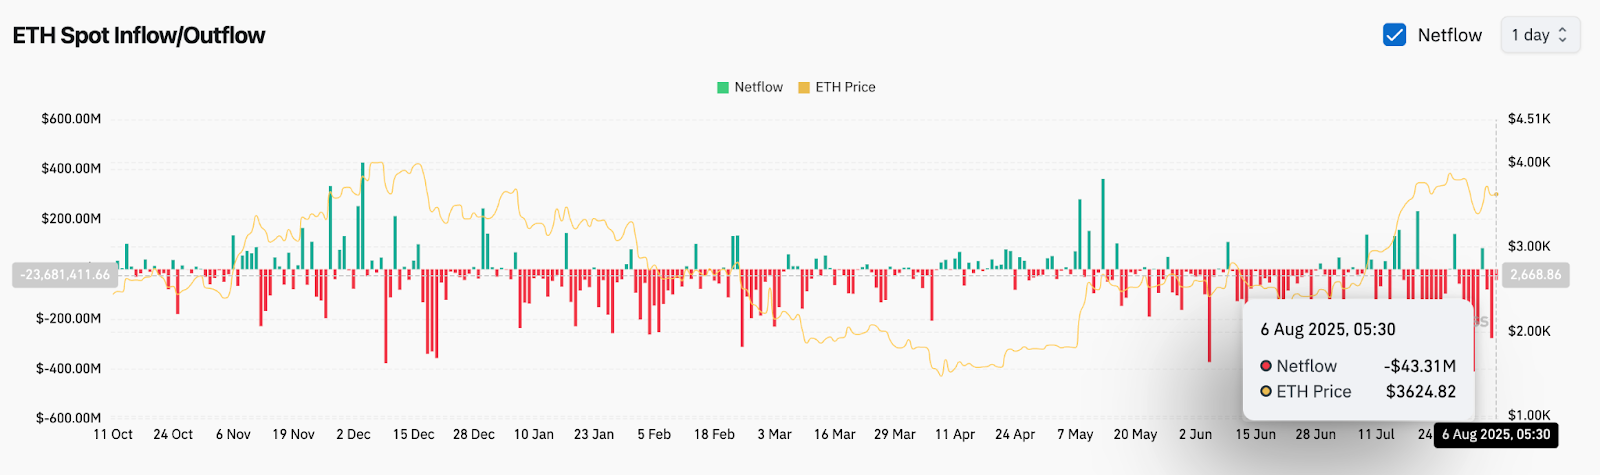
Task: Click the $4.51K right axis label
Action: click(x=1529, y=119)
